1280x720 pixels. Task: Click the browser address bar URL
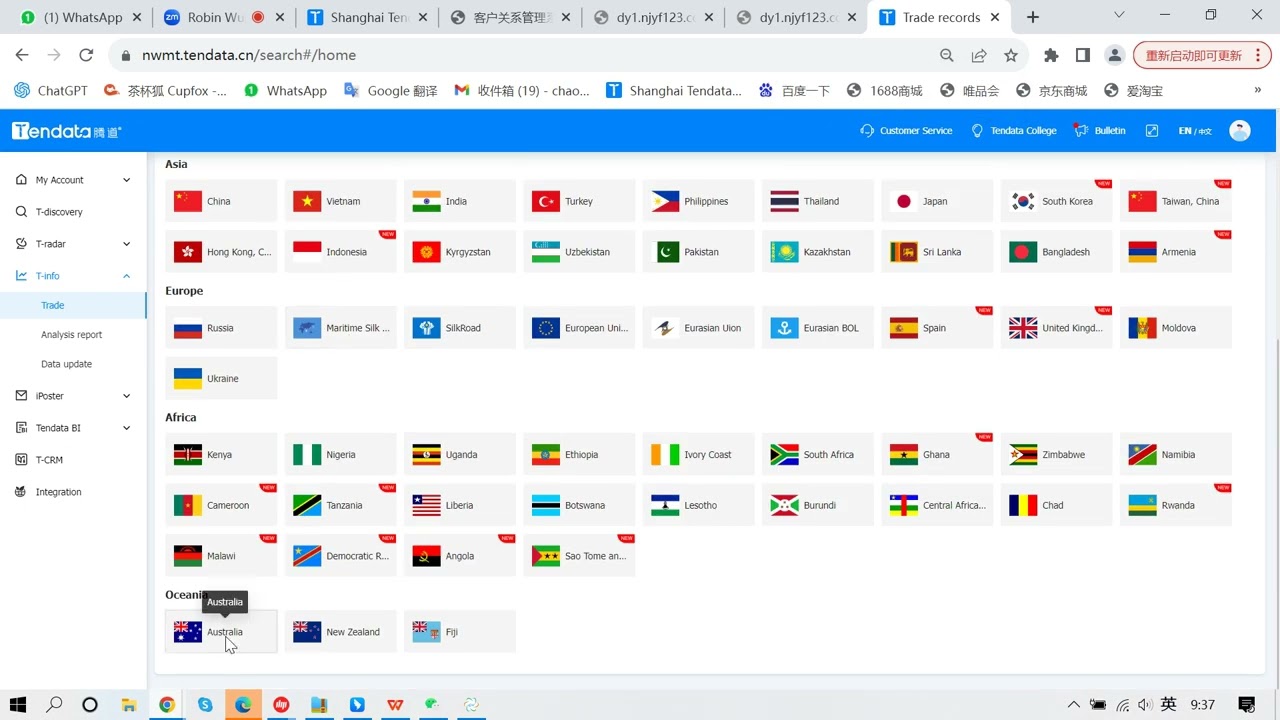tap(248, 56)
